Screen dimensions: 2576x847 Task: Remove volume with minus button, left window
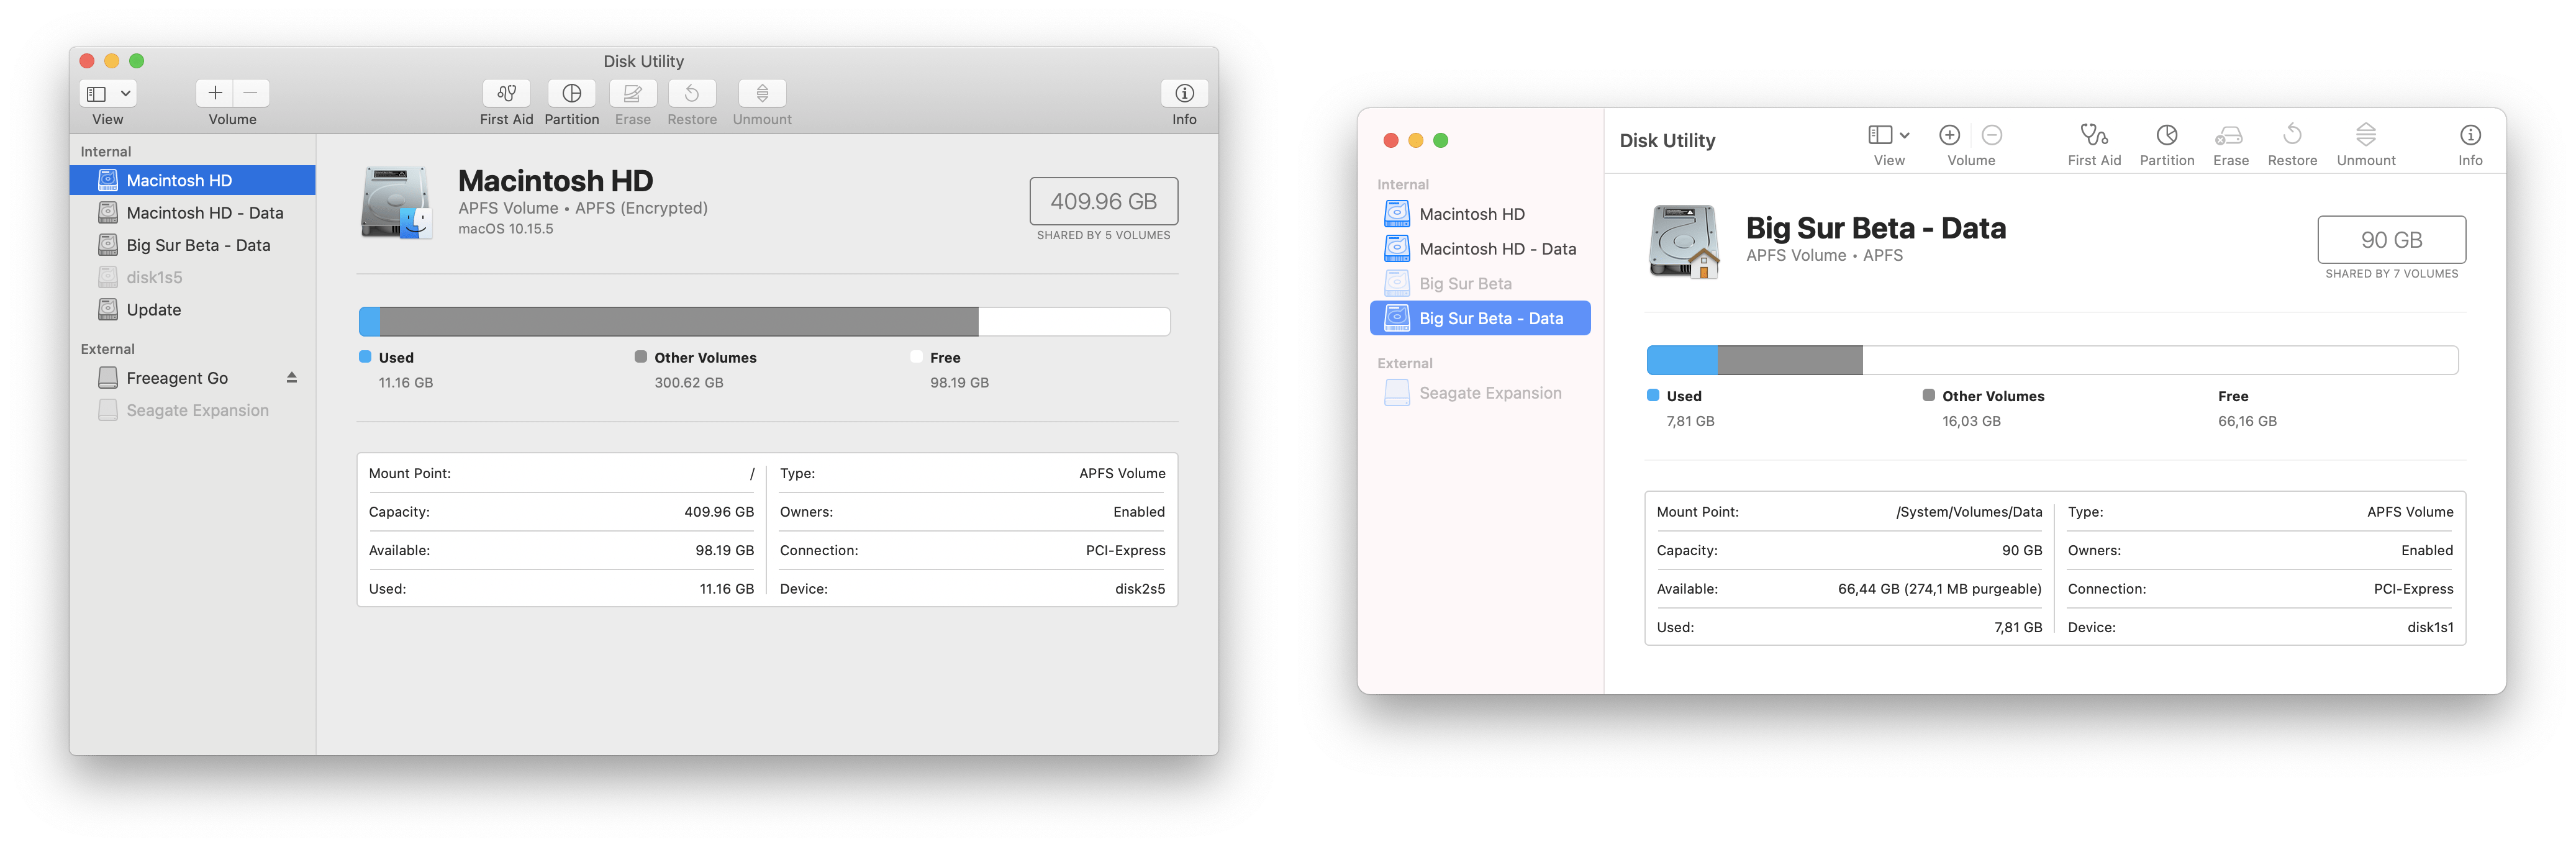251,93
